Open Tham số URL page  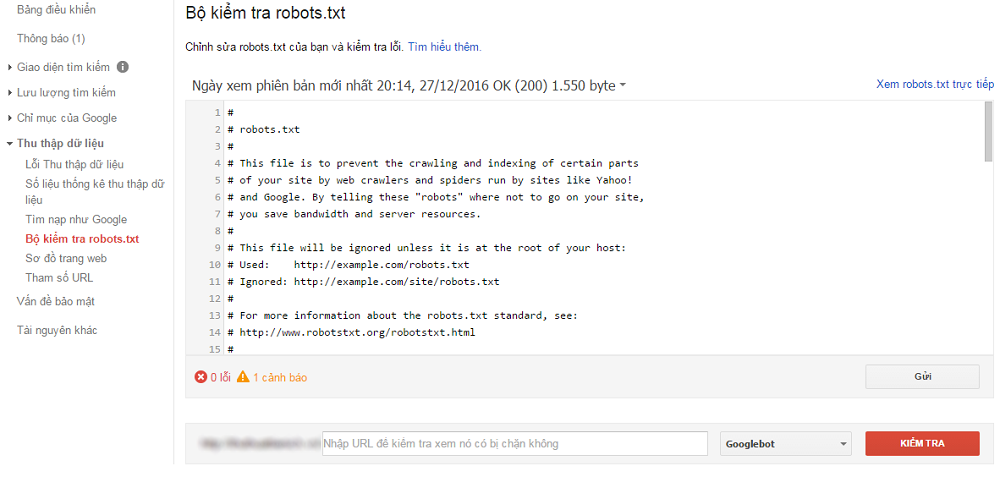(59, 277)
